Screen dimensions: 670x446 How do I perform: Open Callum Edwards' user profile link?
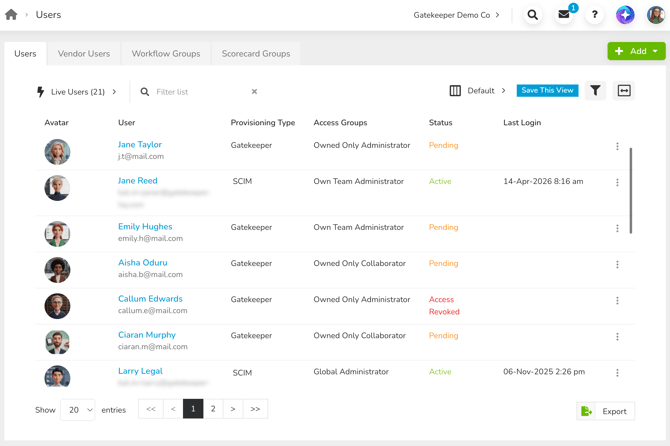(x=150, y=299)
